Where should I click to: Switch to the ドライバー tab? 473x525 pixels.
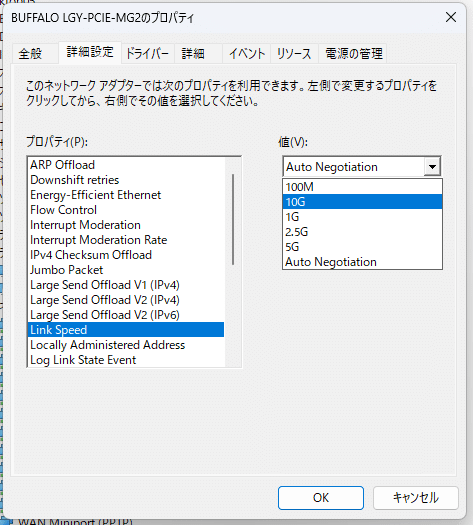pyautogui.click(x=148, y=54)
